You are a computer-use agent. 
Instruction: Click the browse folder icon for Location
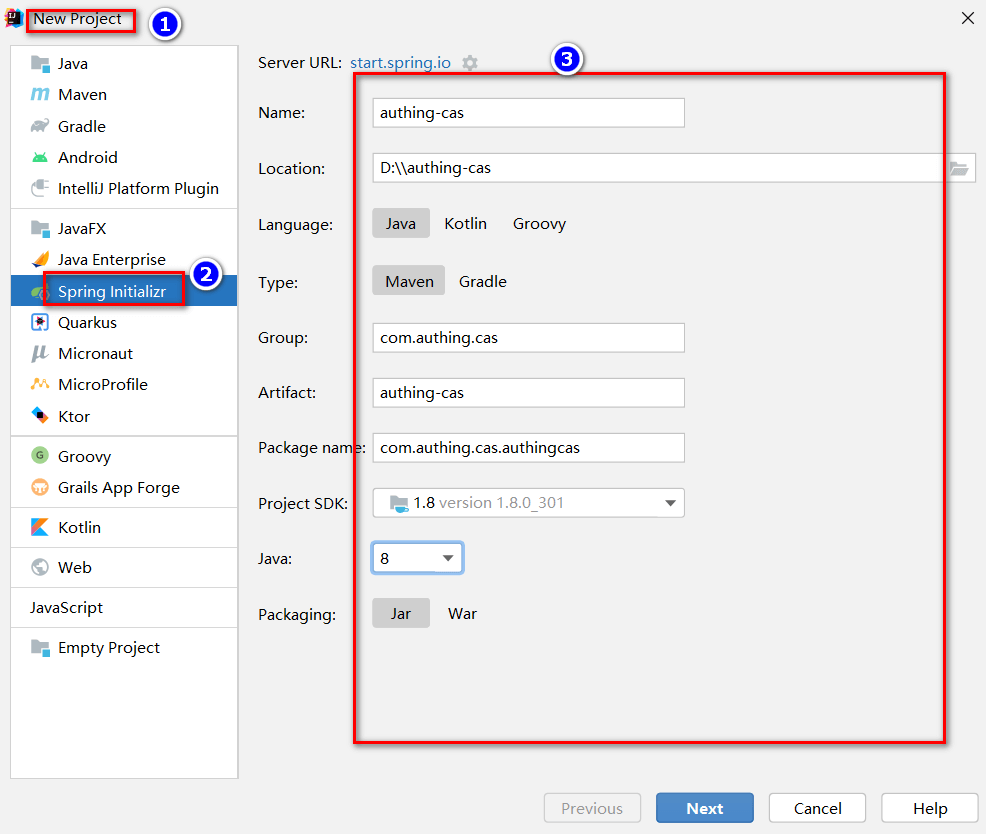959,168
